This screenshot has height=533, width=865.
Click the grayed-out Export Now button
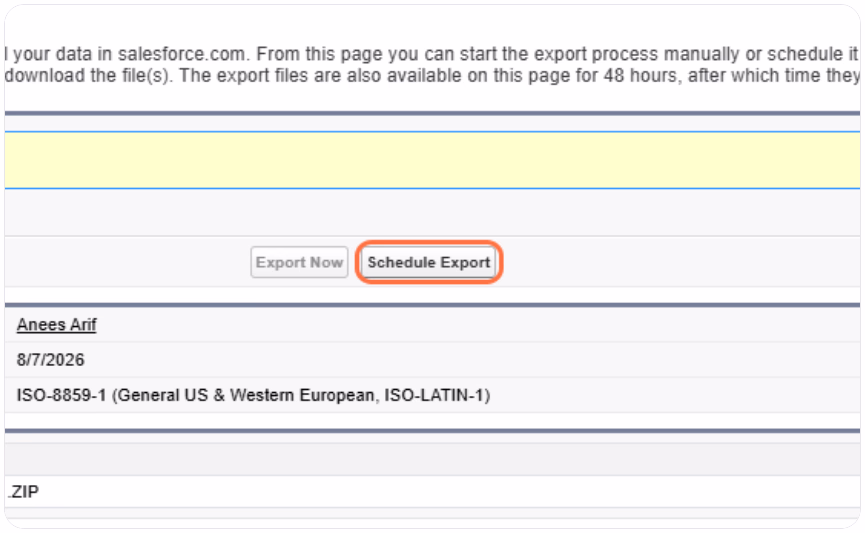(x=299, y=262)
